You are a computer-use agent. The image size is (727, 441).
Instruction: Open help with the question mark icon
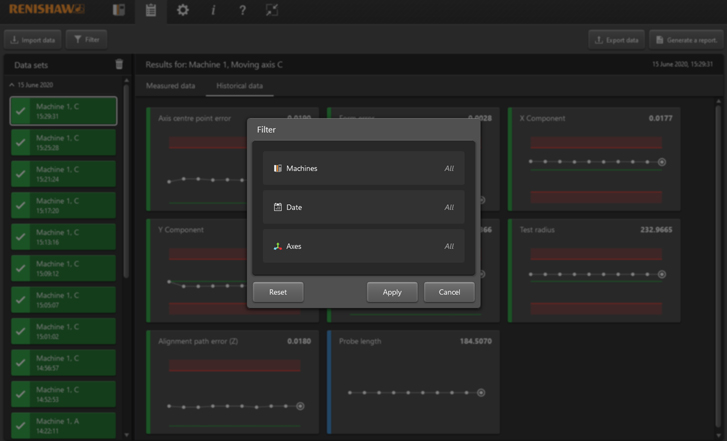tap(242, 11)
